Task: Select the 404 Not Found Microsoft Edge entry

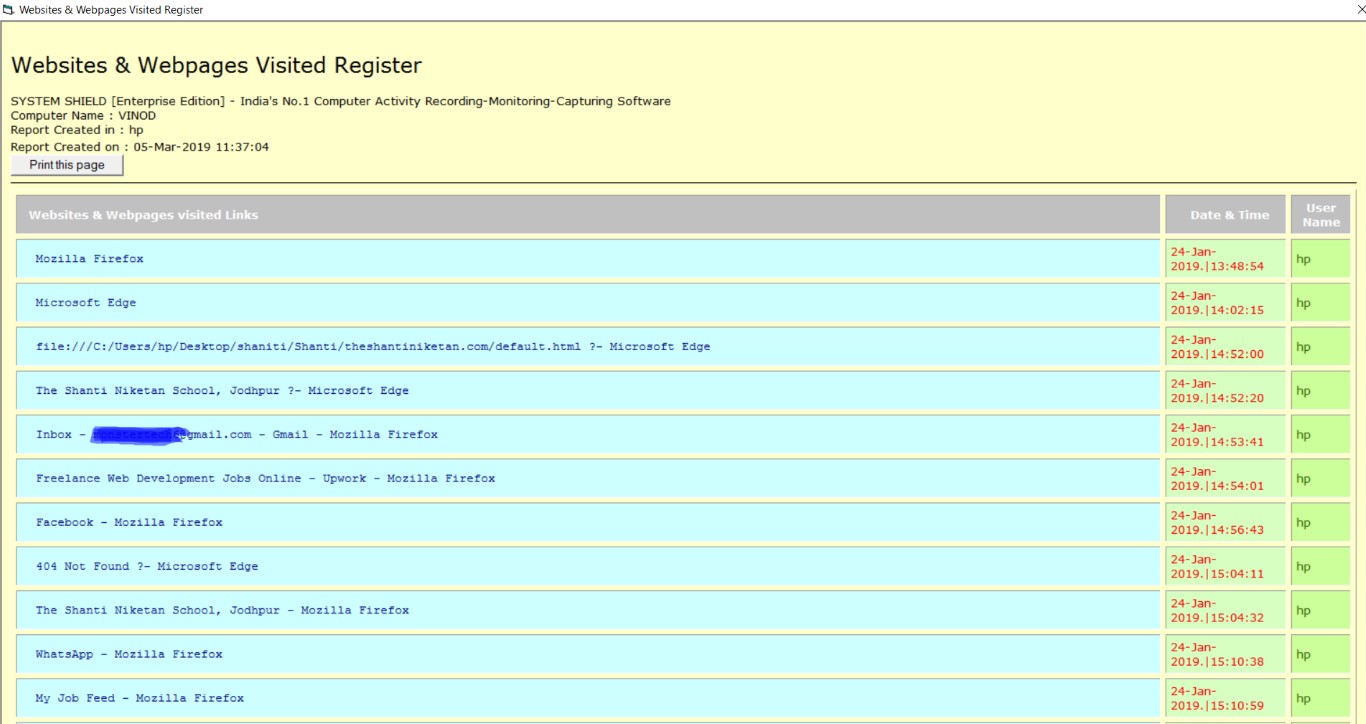Action: coord(588,567)
